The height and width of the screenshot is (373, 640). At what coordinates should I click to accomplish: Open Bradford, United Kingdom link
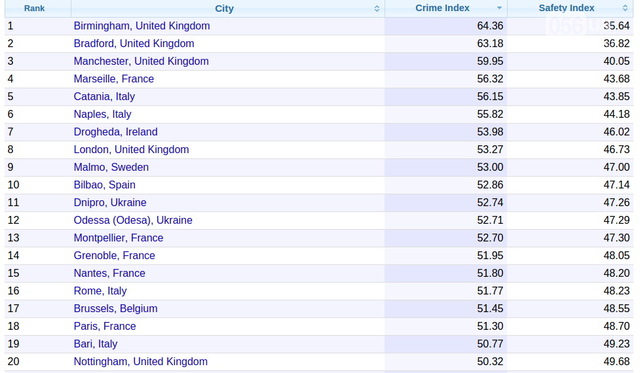click(x=134, y=43)
